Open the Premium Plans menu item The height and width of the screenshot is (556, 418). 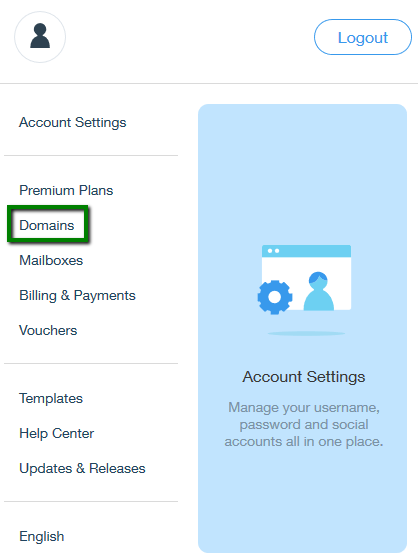(66, 190)
